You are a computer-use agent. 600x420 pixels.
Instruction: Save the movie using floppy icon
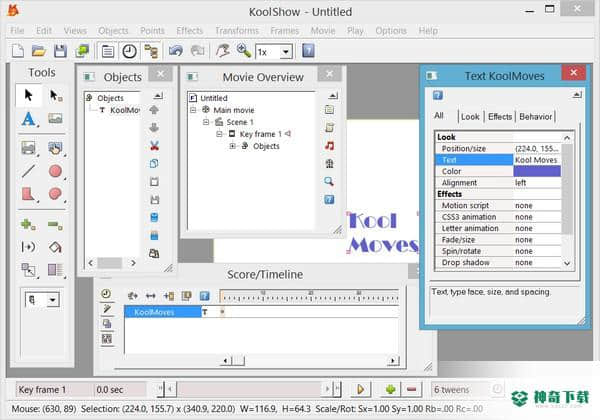click(x=60, y=51)
